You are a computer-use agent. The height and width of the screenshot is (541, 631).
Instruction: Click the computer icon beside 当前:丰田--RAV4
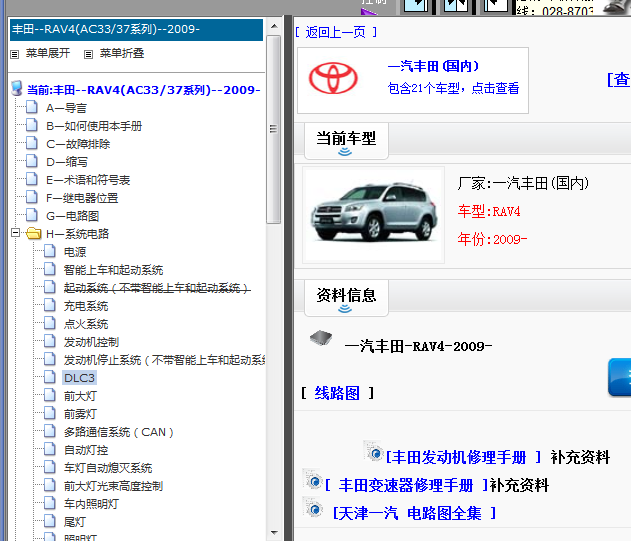(x=17, y=88)
